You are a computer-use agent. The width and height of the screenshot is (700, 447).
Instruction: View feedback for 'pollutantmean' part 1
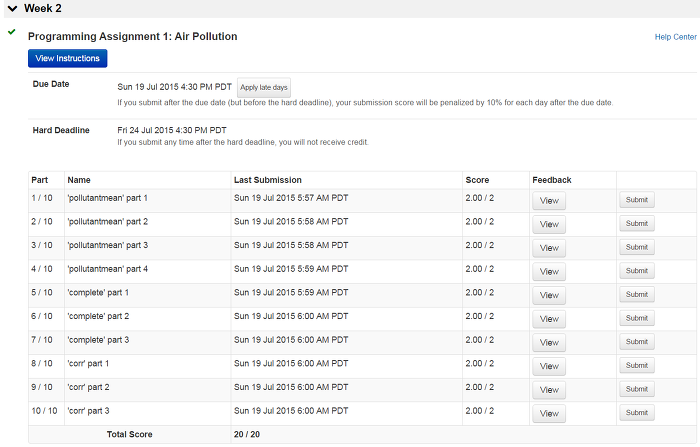(549, 201)
